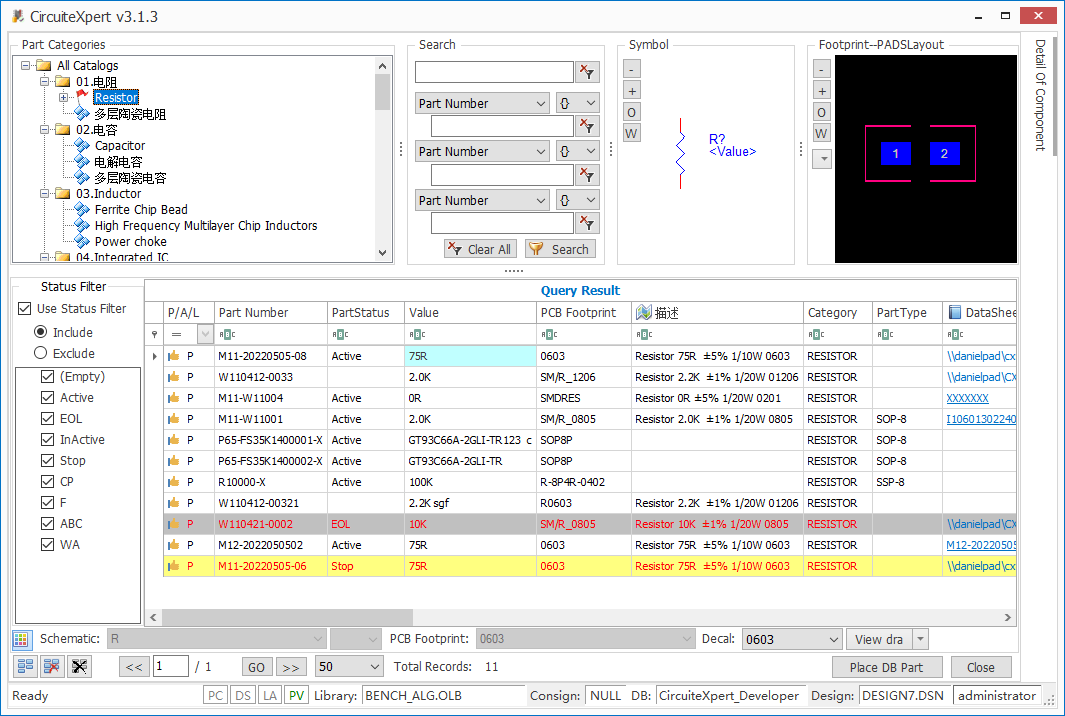Click the list icon with red X
This screenshot has width=1065, height=716.
point(52,666)
